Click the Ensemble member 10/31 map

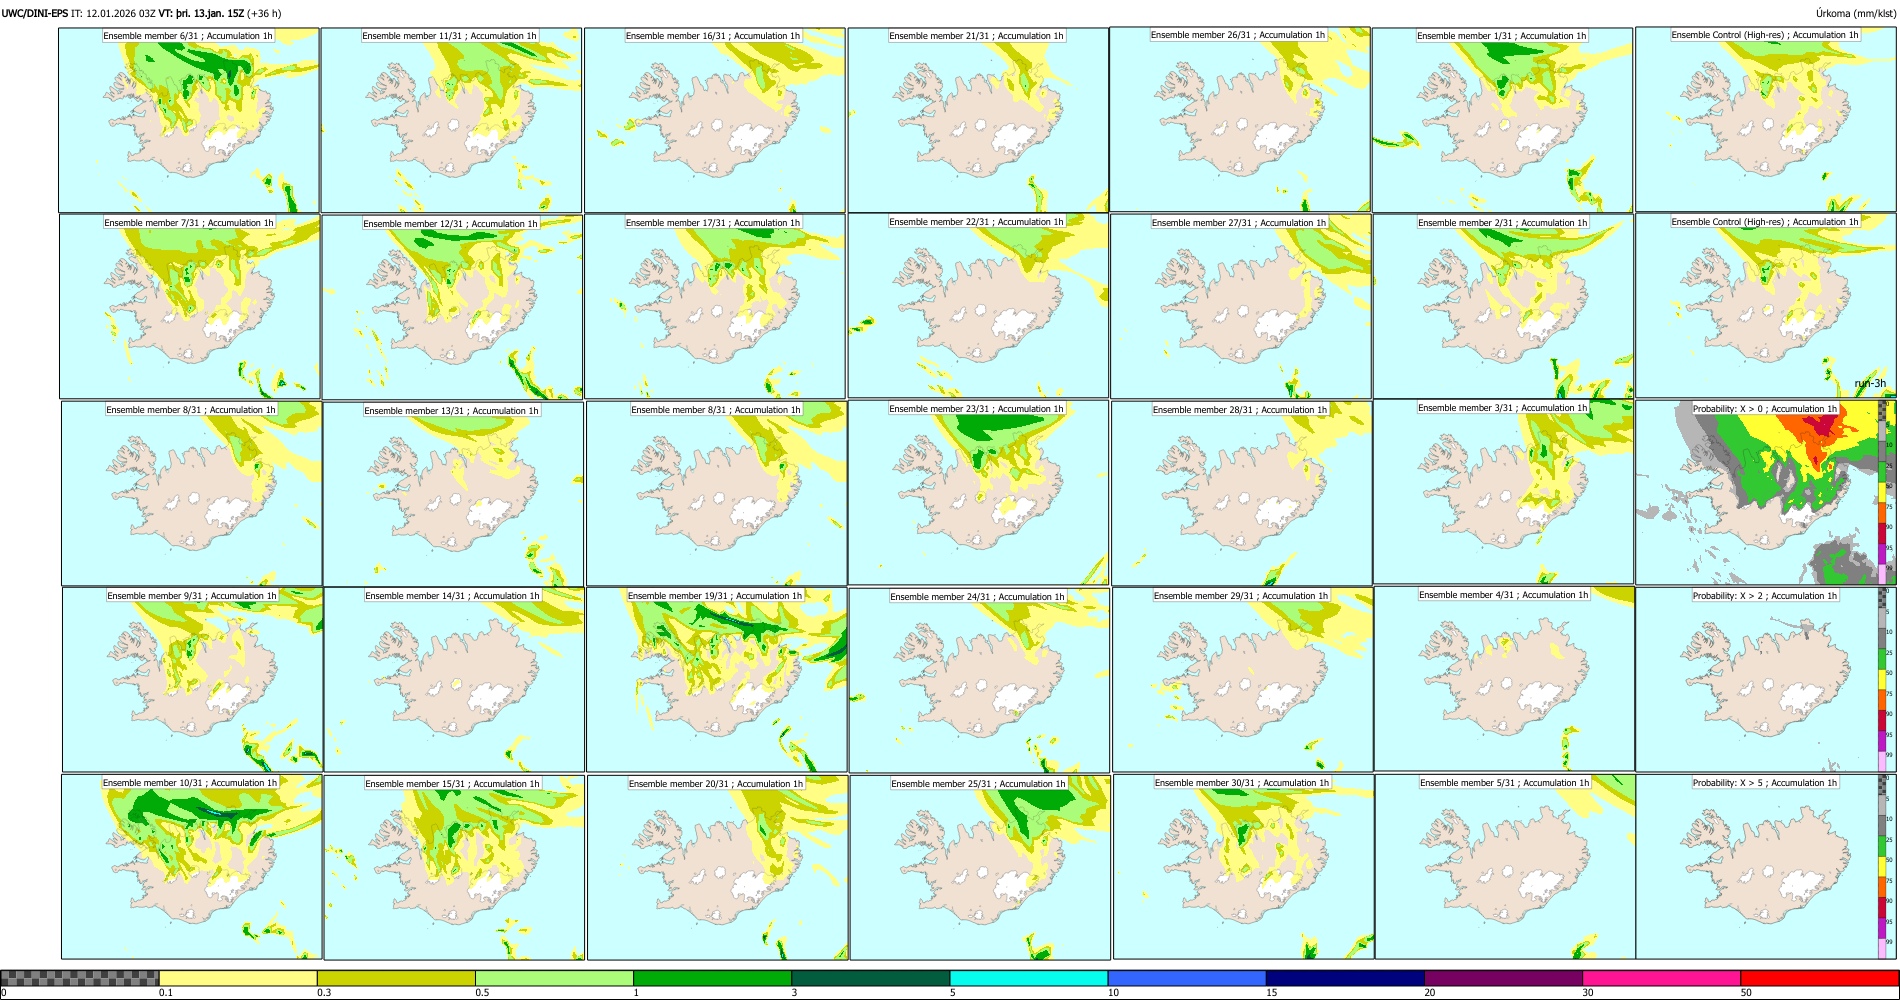point(191,867)
